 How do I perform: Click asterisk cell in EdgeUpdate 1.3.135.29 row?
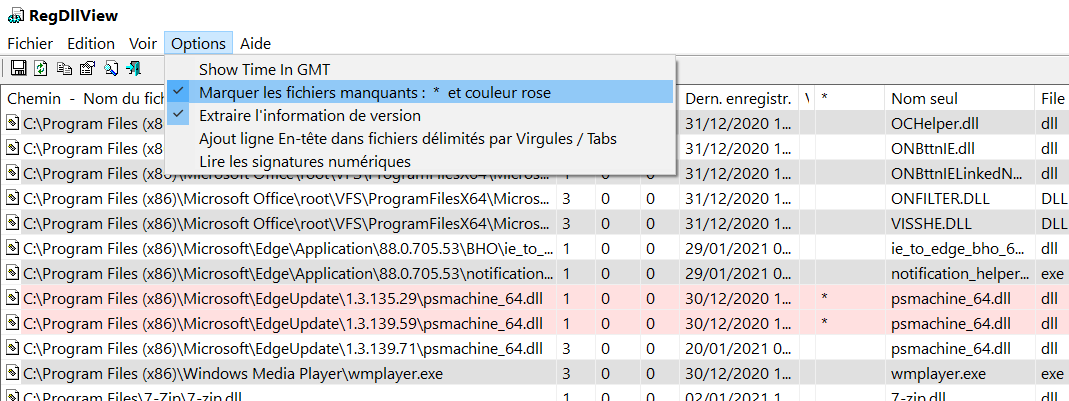(824, 299)
